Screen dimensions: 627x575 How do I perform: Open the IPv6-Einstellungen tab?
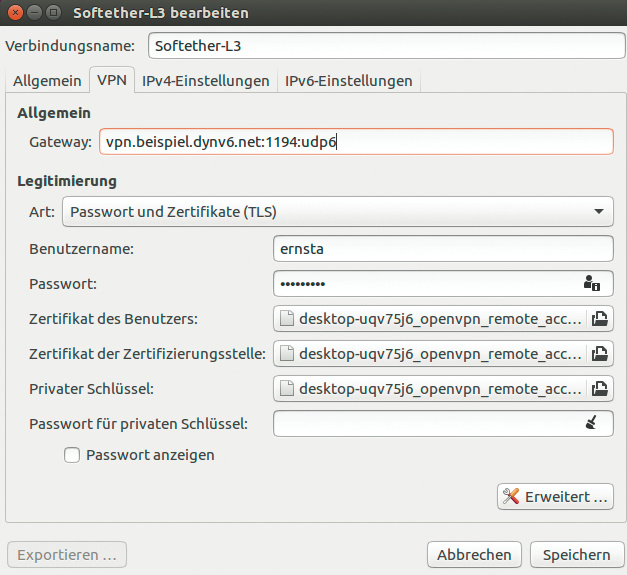348,81
